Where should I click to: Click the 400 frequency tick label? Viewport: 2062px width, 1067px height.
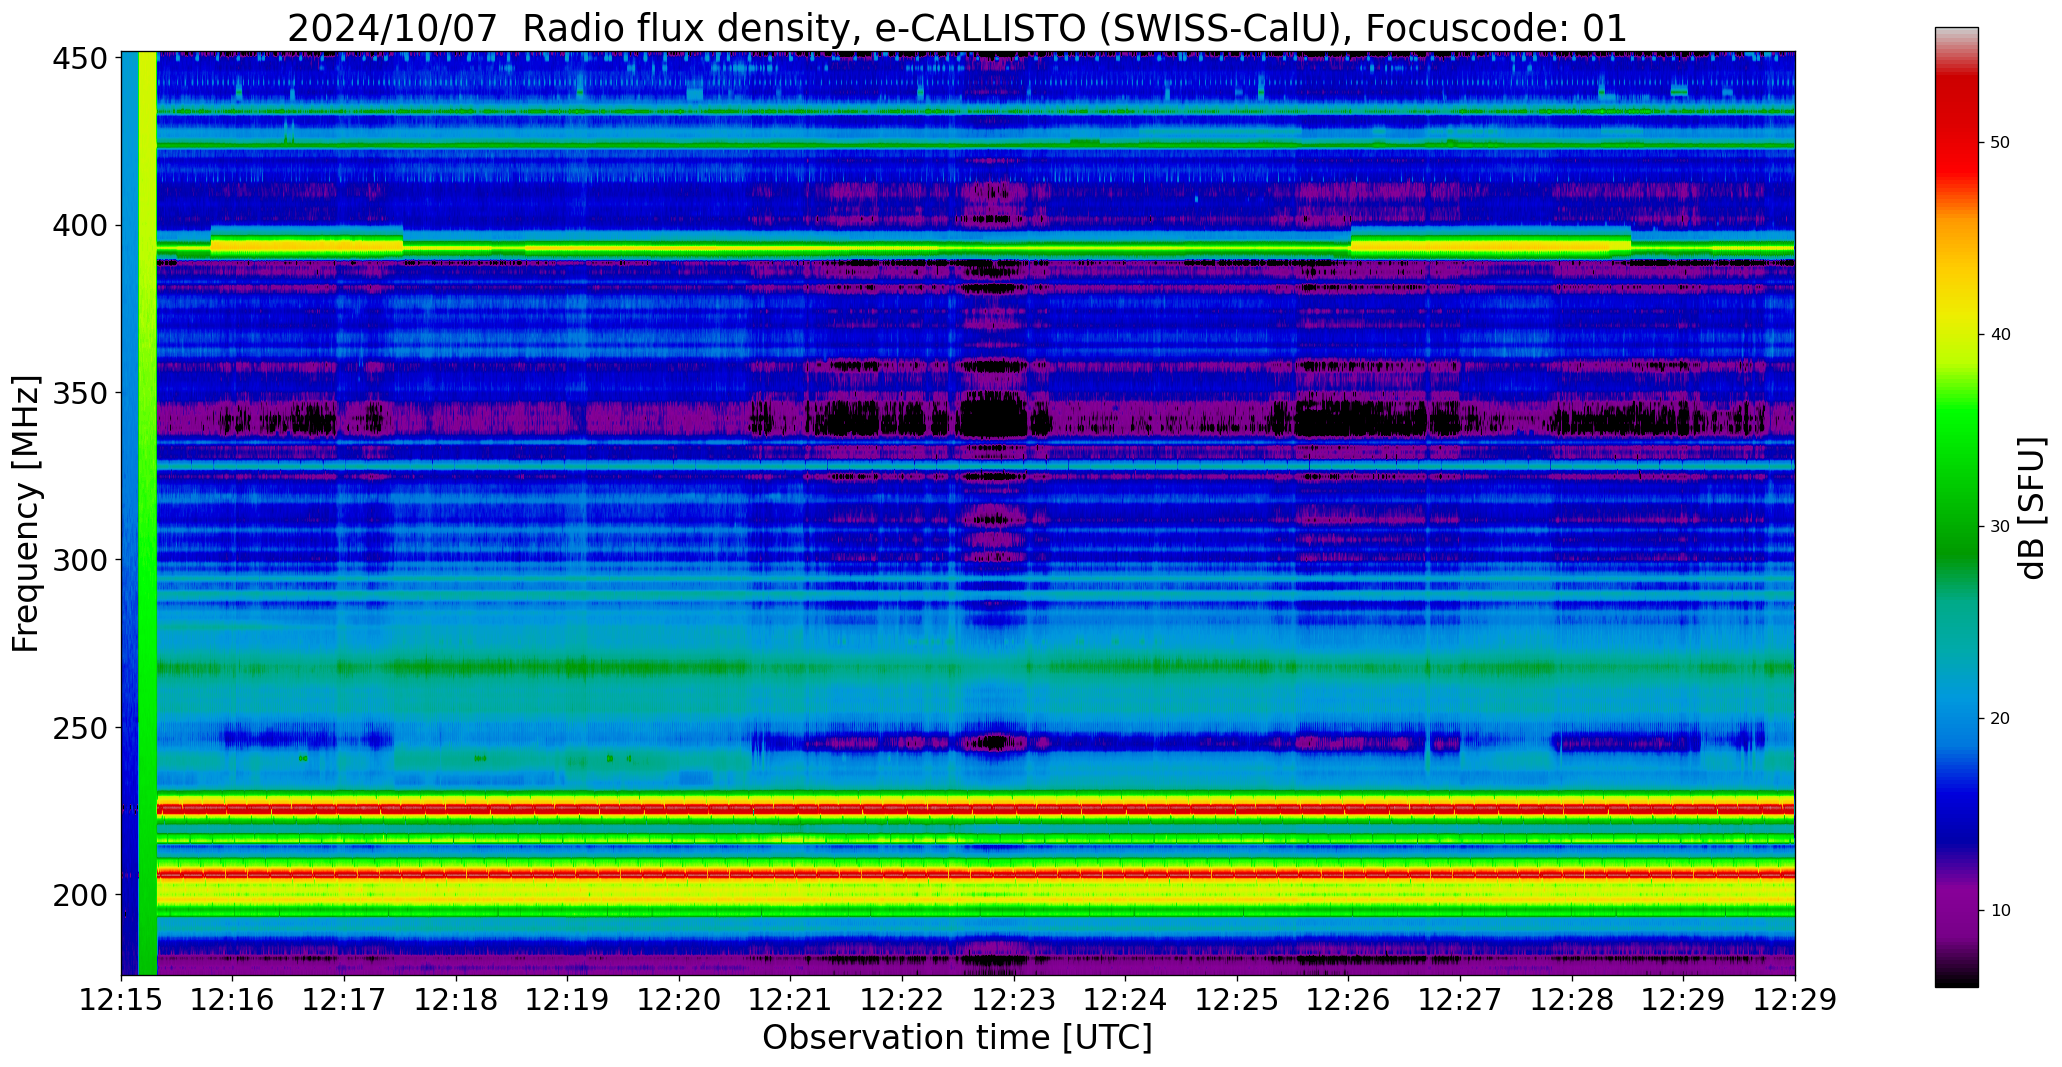[80, 226]
